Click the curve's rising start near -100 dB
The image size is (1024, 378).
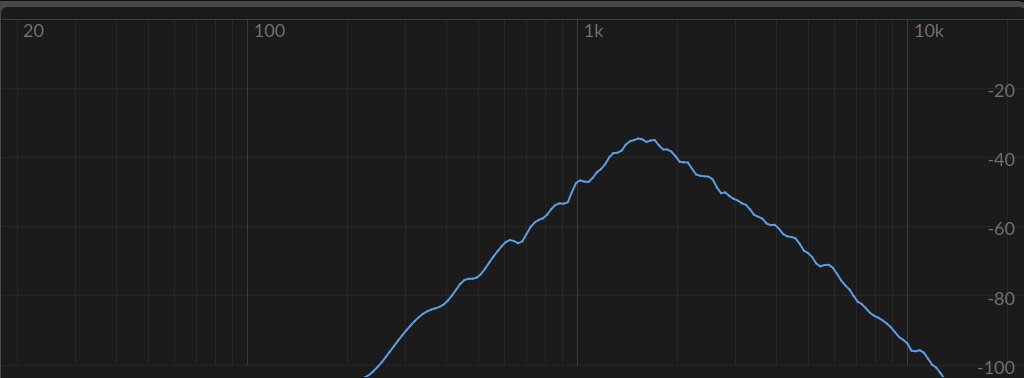368,375
